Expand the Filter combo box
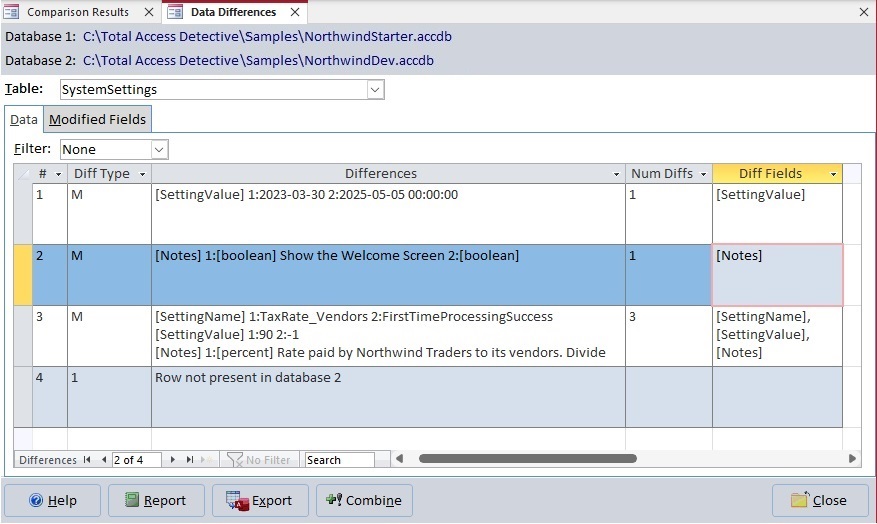 159,149
